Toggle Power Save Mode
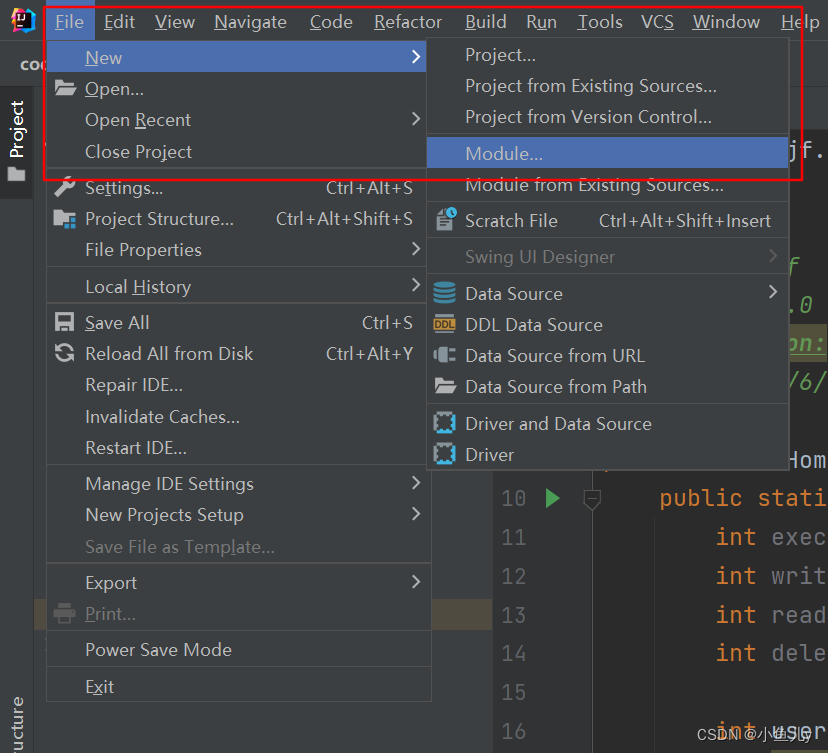The height and width of the screenshot is (753, 828). [239, 650]
